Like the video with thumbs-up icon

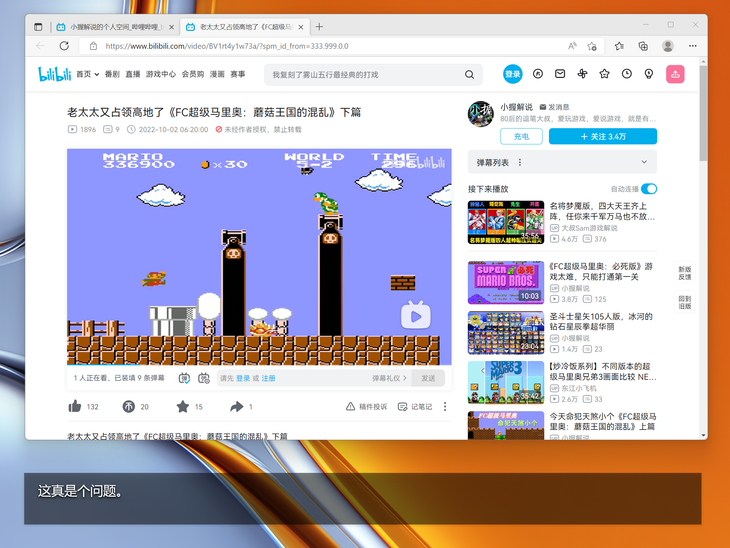tap(75, 406)
